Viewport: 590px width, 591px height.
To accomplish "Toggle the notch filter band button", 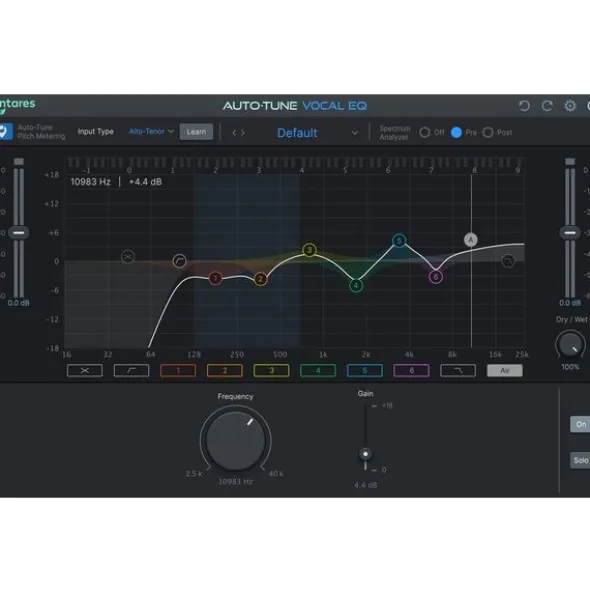I will 85,371.
